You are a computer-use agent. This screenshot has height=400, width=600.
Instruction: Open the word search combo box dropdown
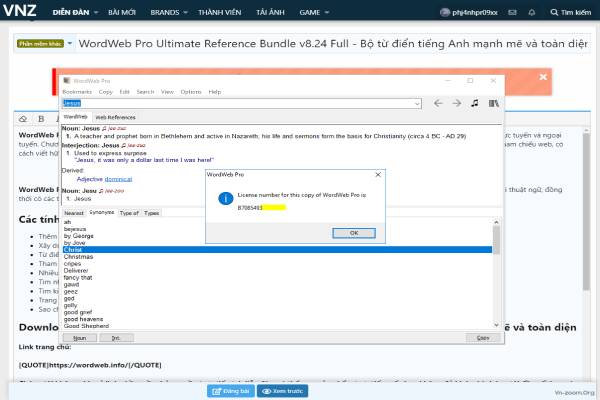[414, 102]
